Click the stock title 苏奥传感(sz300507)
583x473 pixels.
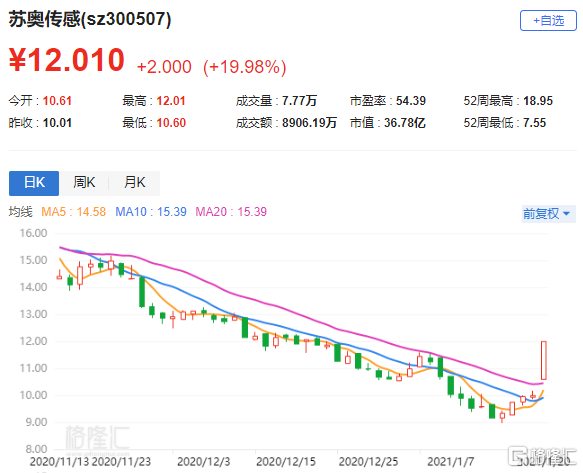click(x=90, y=19)
